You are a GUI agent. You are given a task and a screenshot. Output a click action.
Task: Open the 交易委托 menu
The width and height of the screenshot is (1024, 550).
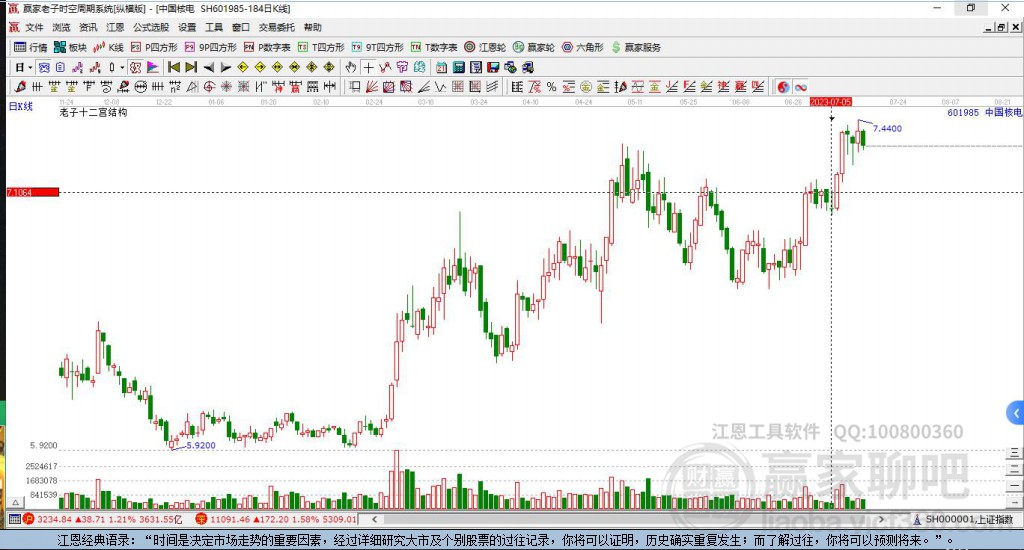tap(277, 27)
